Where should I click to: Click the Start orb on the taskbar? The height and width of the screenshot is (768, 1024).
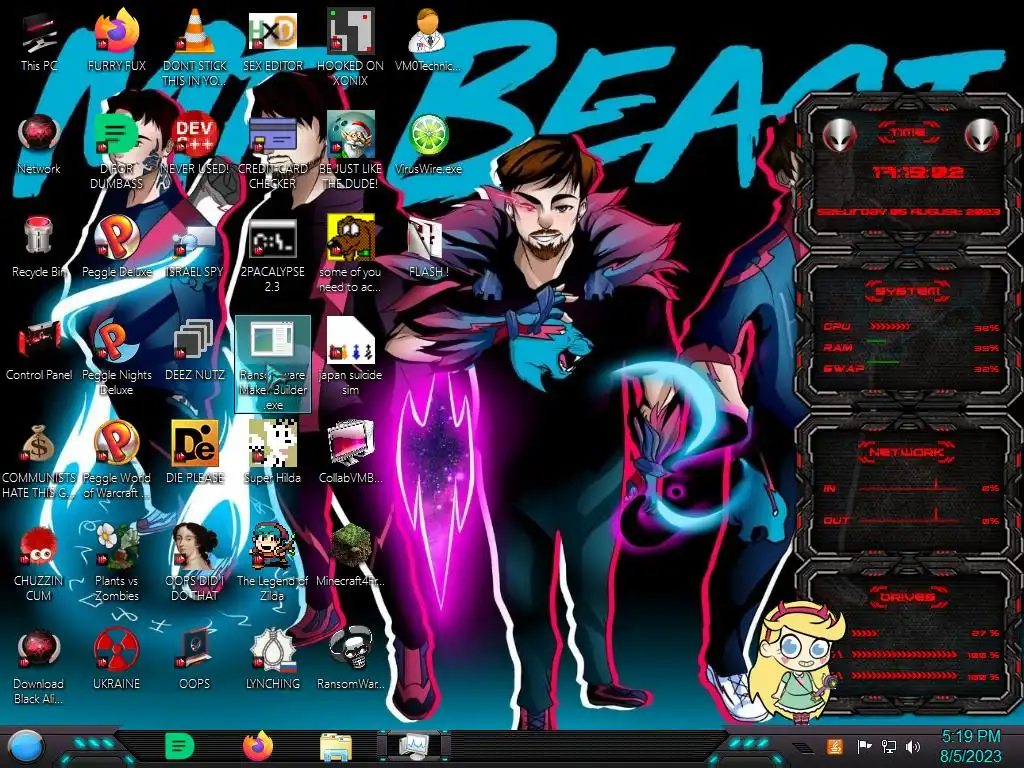coord(27,747)
